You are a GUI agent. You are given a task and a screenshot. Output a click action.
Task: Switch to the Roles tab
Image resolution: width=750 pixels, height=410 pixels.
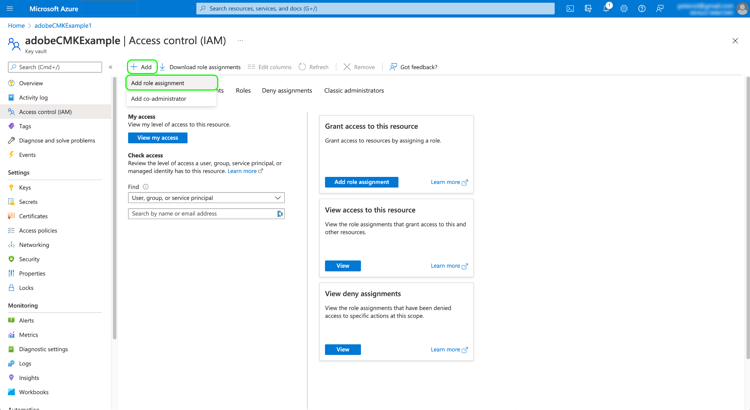pyautogui.click(x=243, y=90)
